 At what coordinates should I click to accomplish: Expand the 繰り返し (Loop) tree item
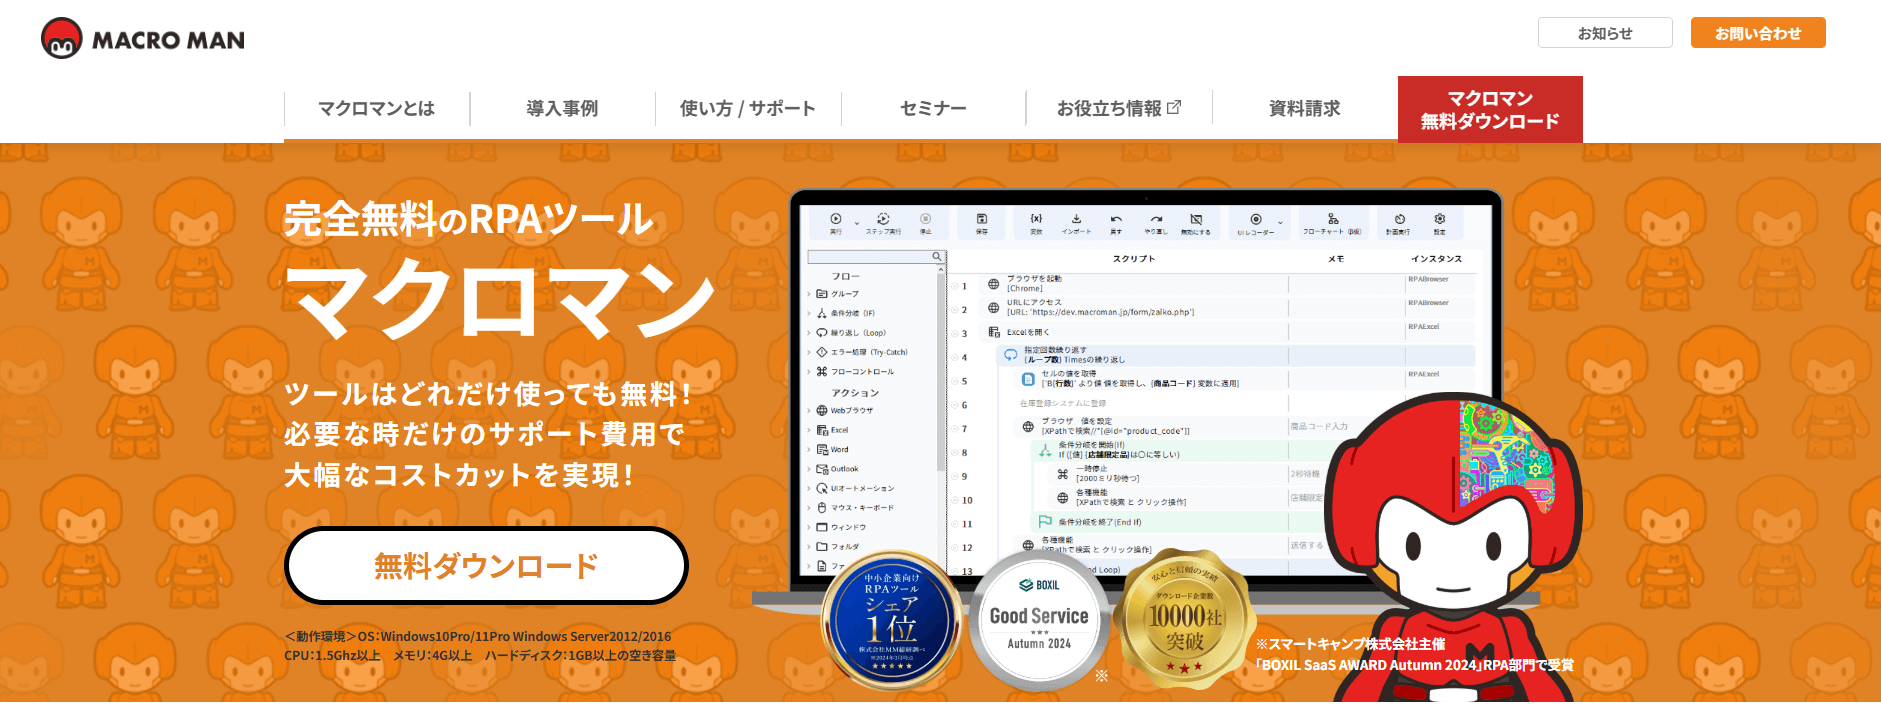(x=849, y=333)
